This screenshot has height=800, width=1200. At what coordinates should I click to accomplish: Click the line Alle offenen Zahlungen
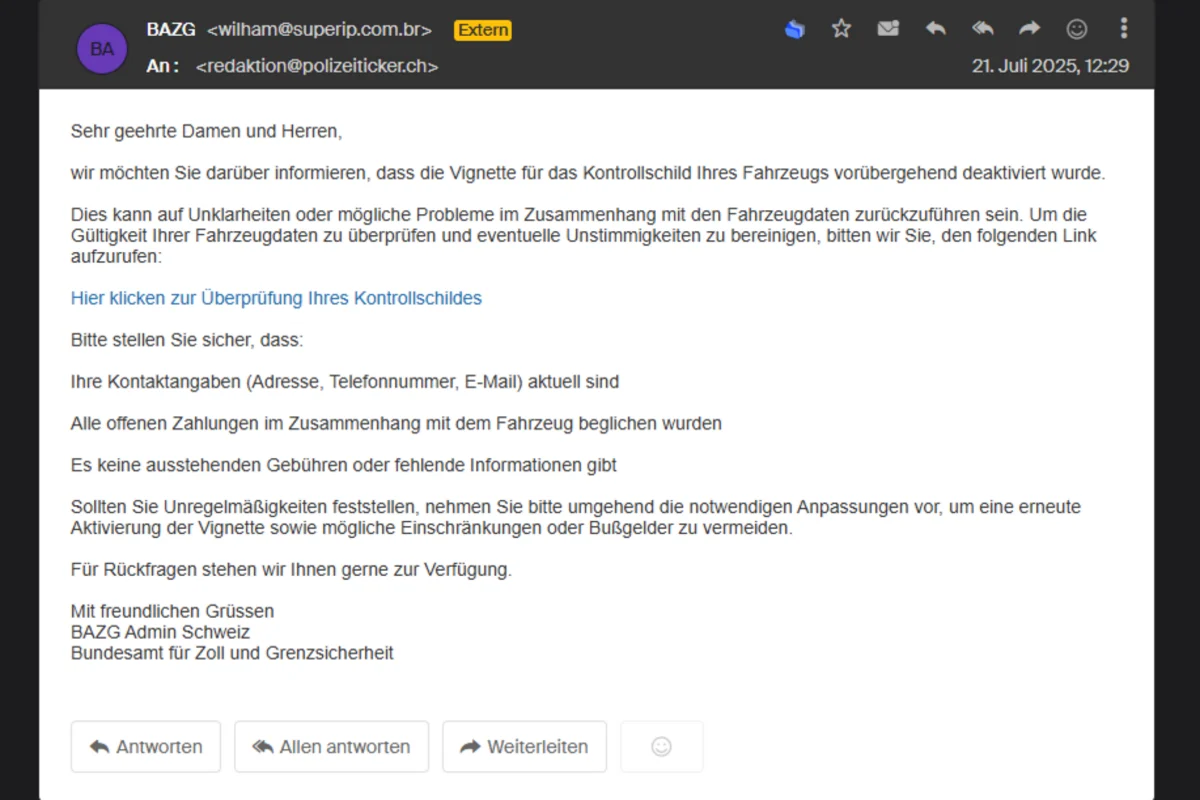coord(396,424)
